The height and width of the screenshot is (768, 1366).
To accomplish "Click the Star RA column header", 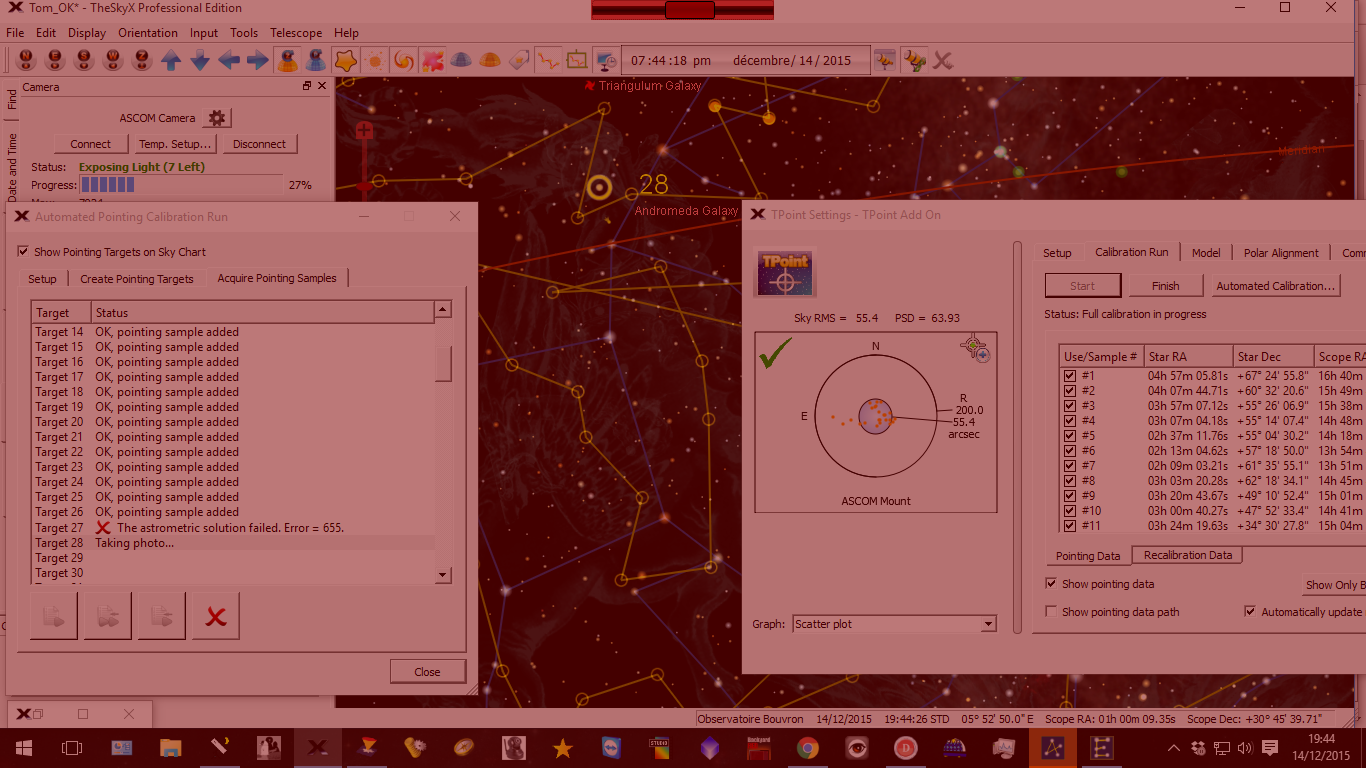I will coord(1188,357).
